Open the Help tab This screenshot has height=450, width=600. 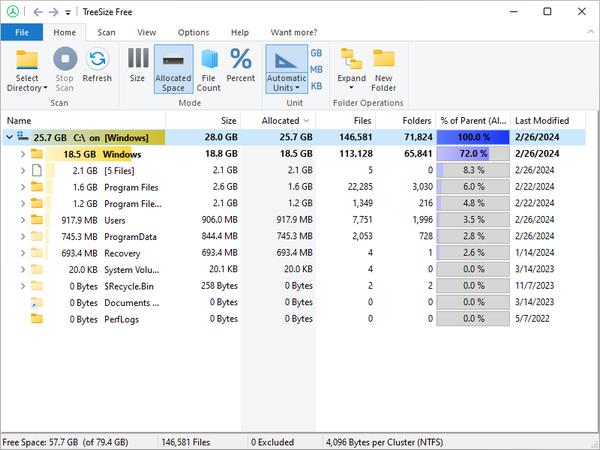pyautogui.click(x=240, y=33)
